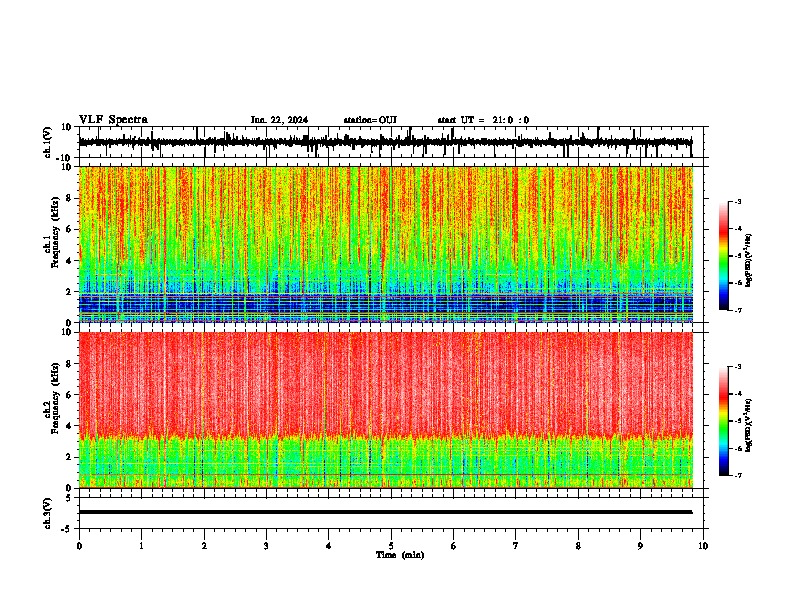The image size is (792, 612).
Task: Click the ch.2 spectrogram colorbar
Action: point(724,421)
